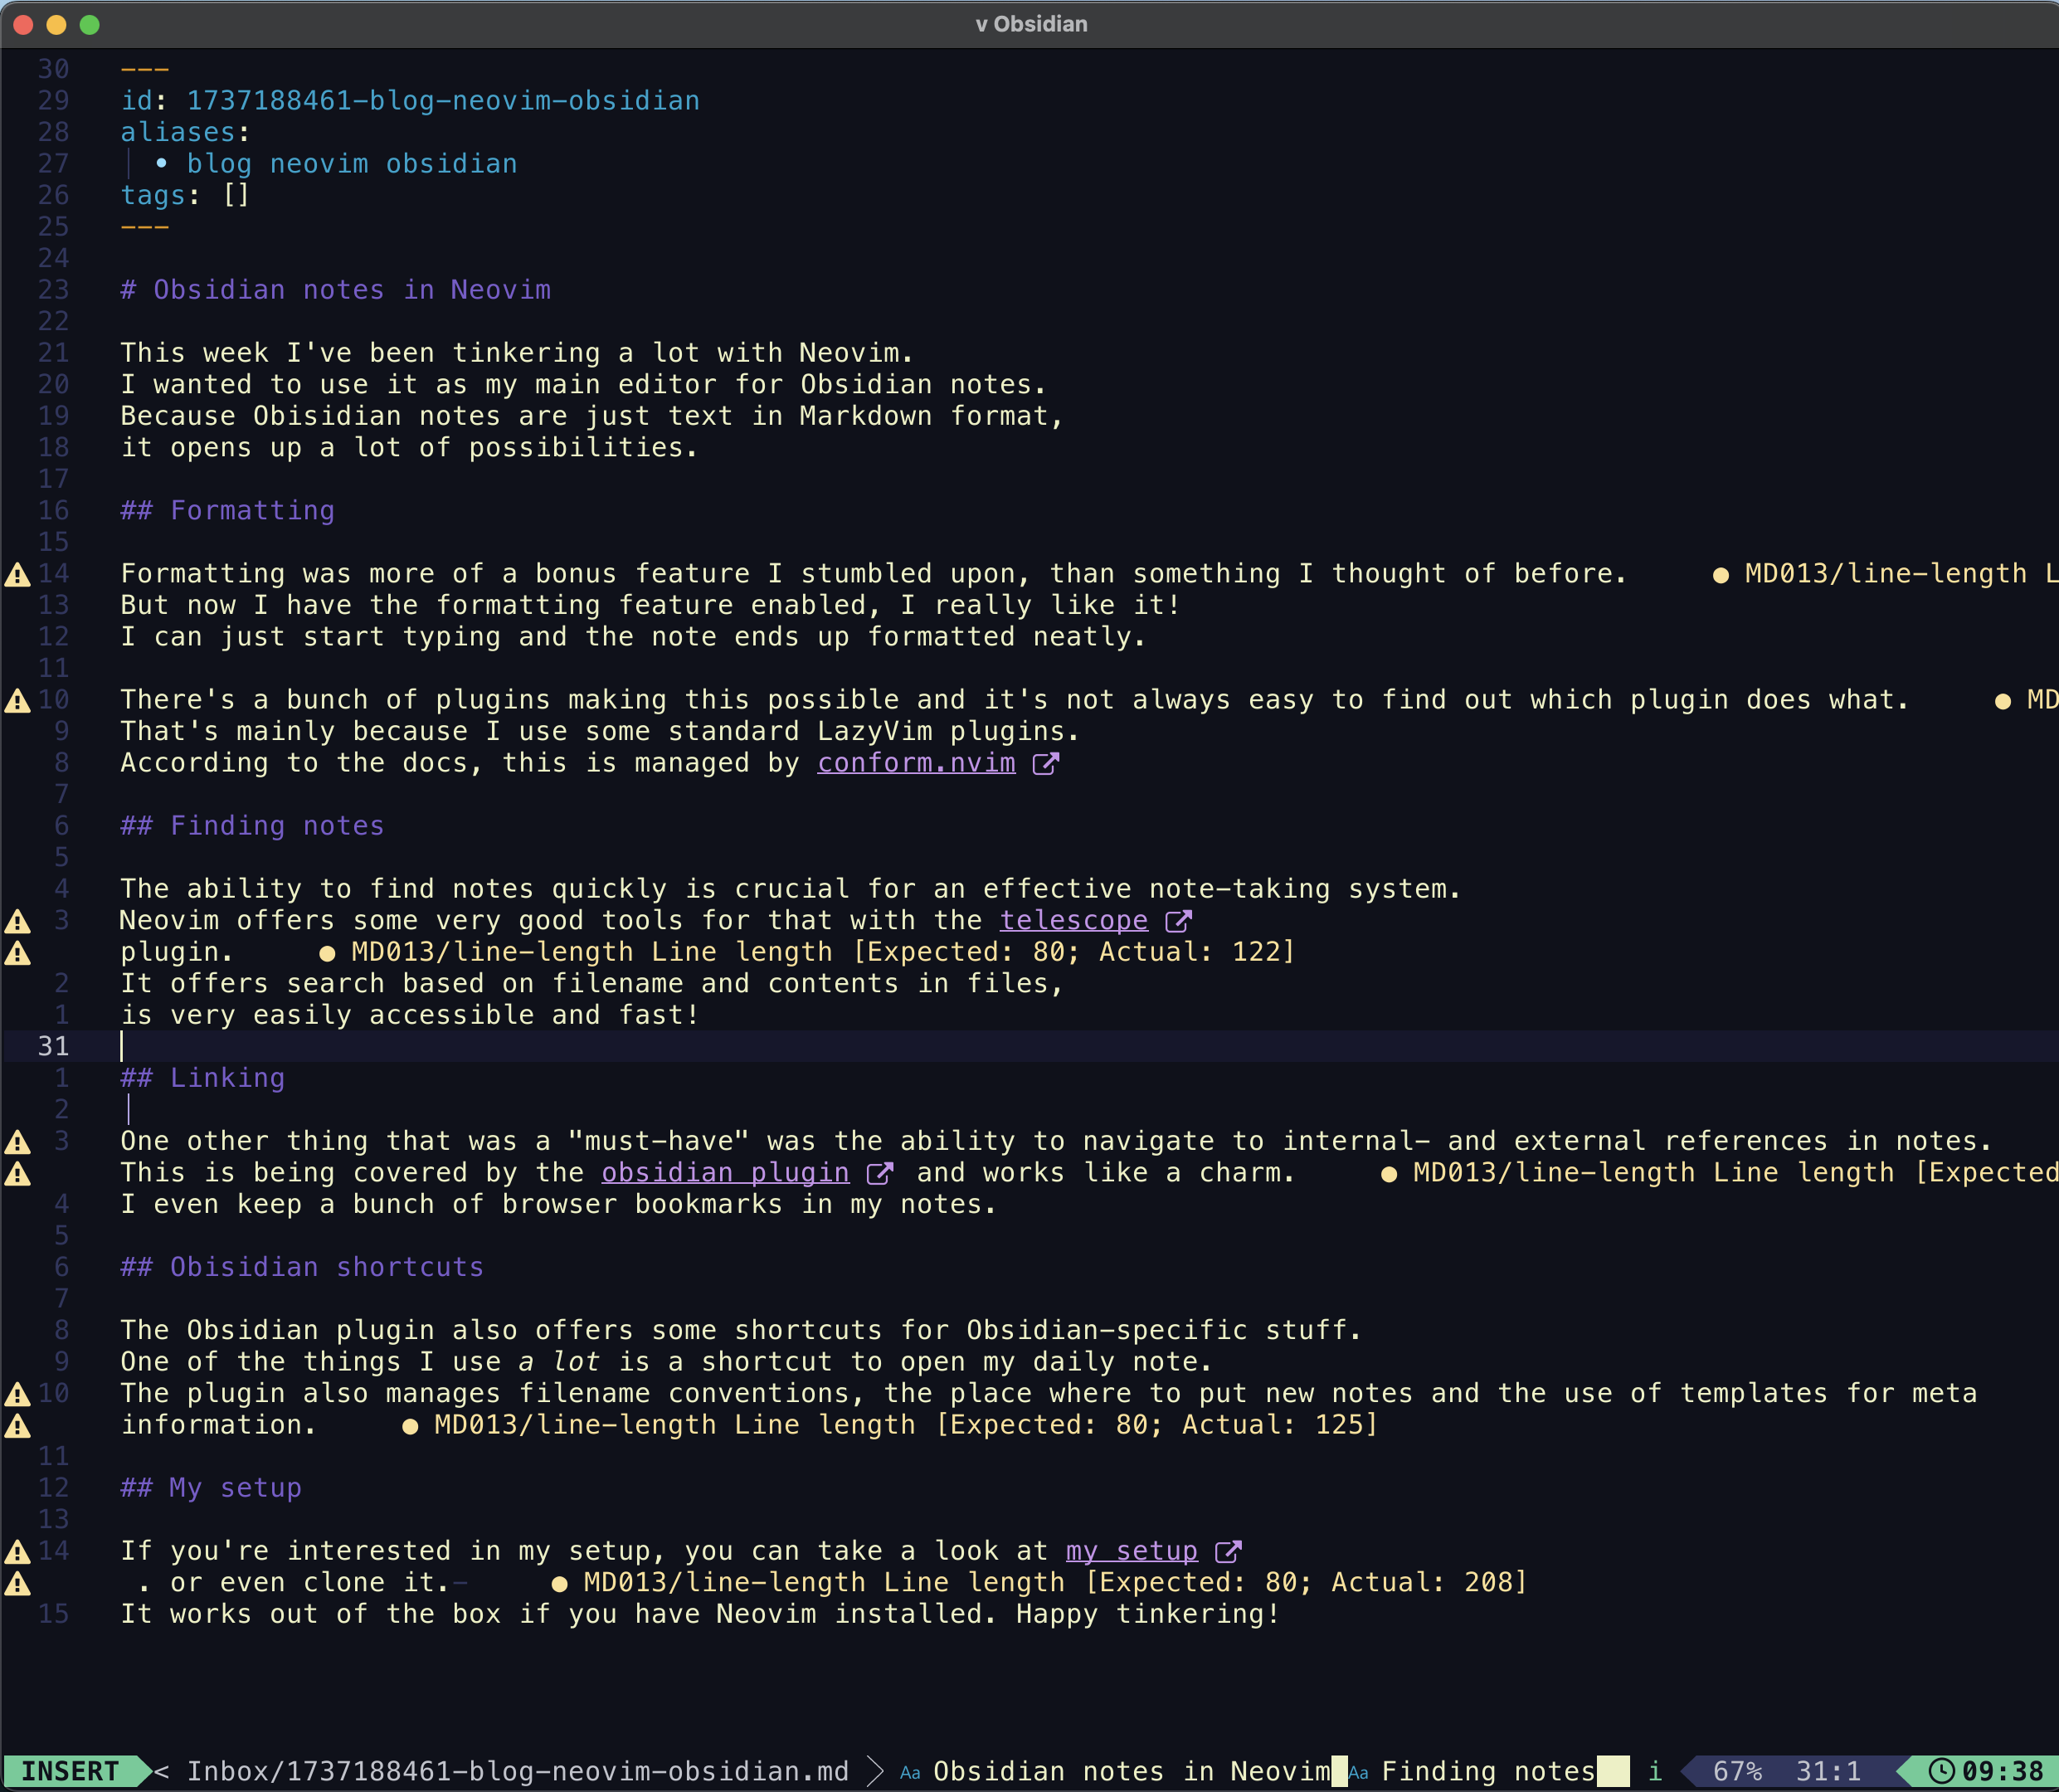Click line number 31 in the gutter

(x=54, y=1046)
